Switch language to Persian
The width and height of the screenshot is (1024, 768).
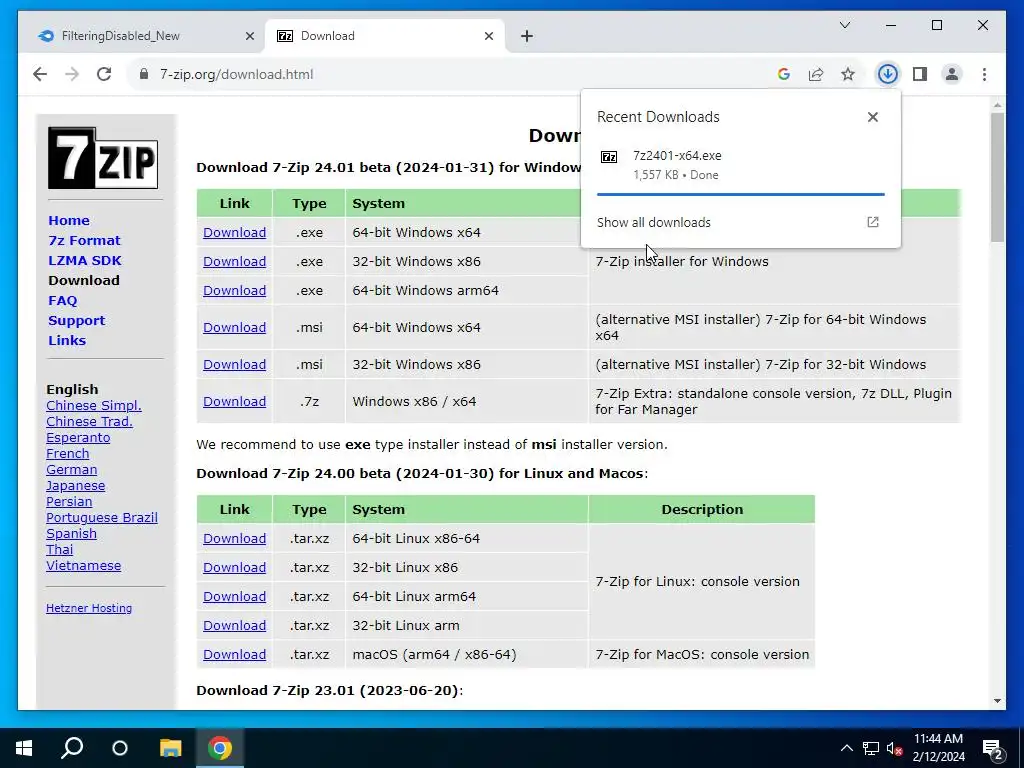click(x=69, y=502)
